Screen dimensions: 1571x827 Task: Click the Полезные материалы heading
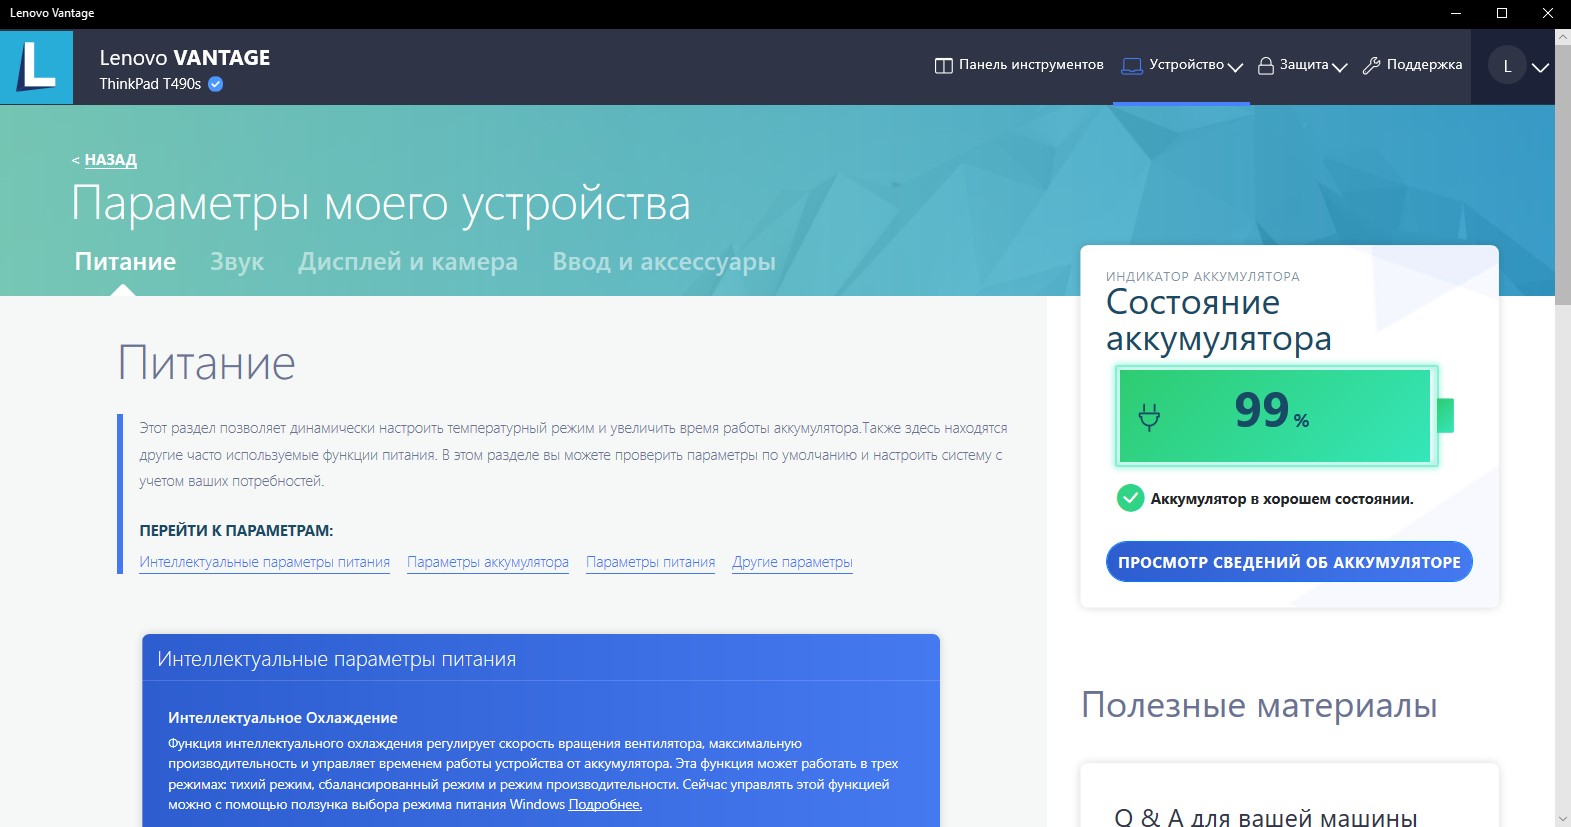[x=1259, y=706]
